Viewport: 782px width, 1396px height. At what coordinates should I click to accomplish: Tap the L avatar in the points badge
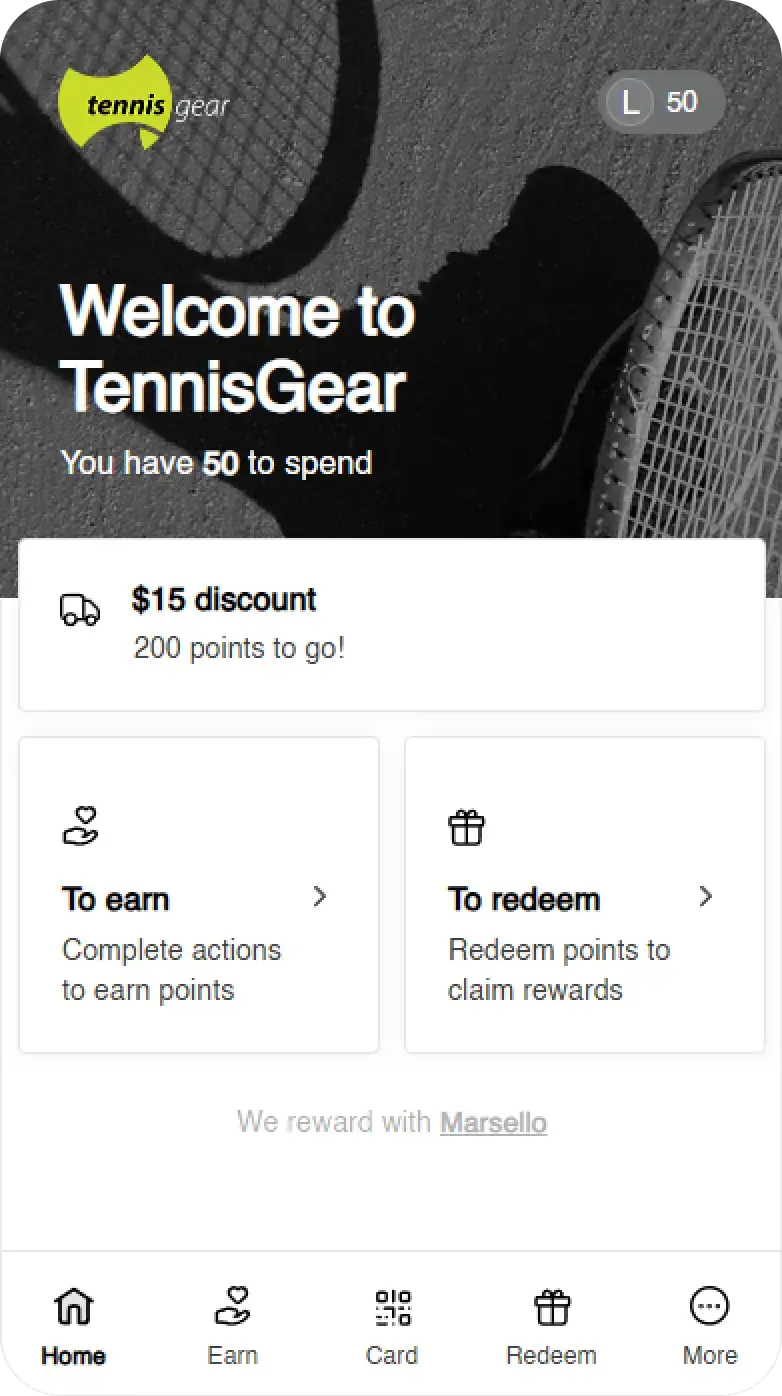click(629, 102)
